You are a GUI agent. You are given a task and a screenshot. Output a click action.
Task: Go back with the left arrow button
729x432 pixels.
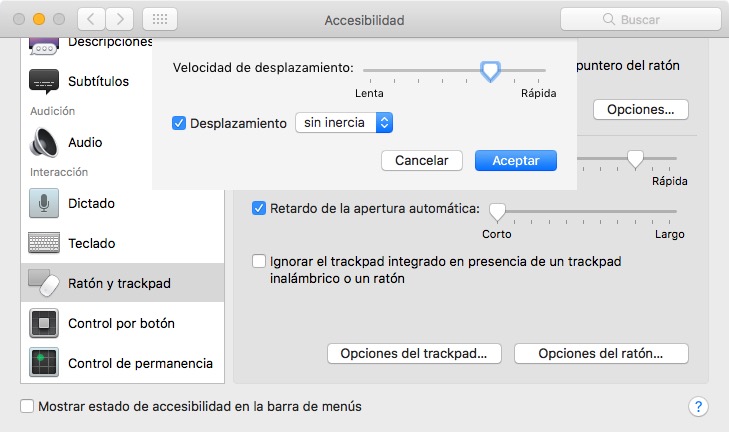91,19
